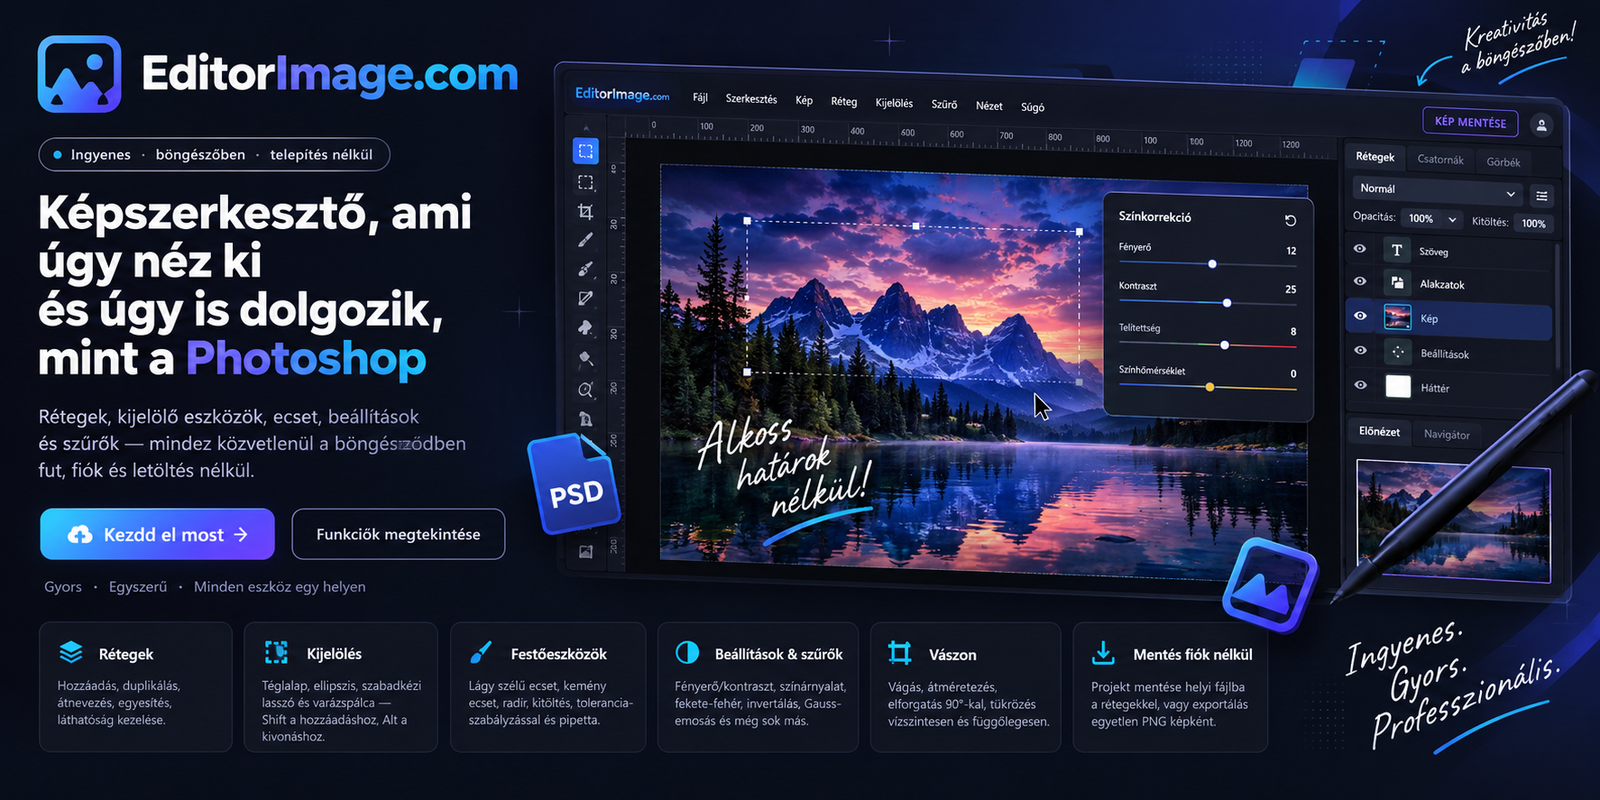The image size is (1600, 800).
Task: Click the selection icon on the Kijelölés card
Action: pyautogui.click(x=276, y=652)
